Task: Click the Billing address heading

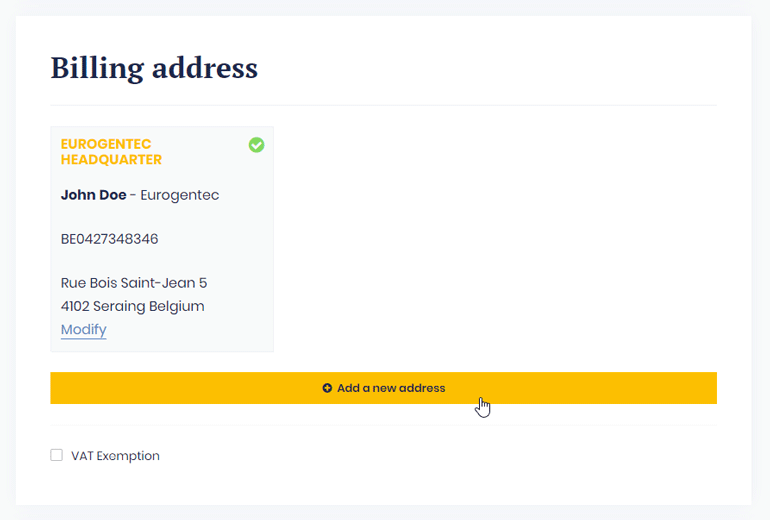Action: pos(154,69)
